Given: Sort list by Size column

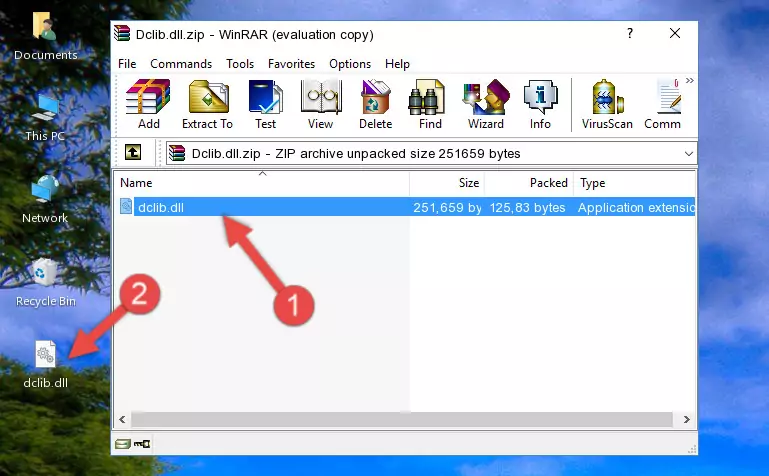Looking at the screenshot, I should tap(447, 183).
